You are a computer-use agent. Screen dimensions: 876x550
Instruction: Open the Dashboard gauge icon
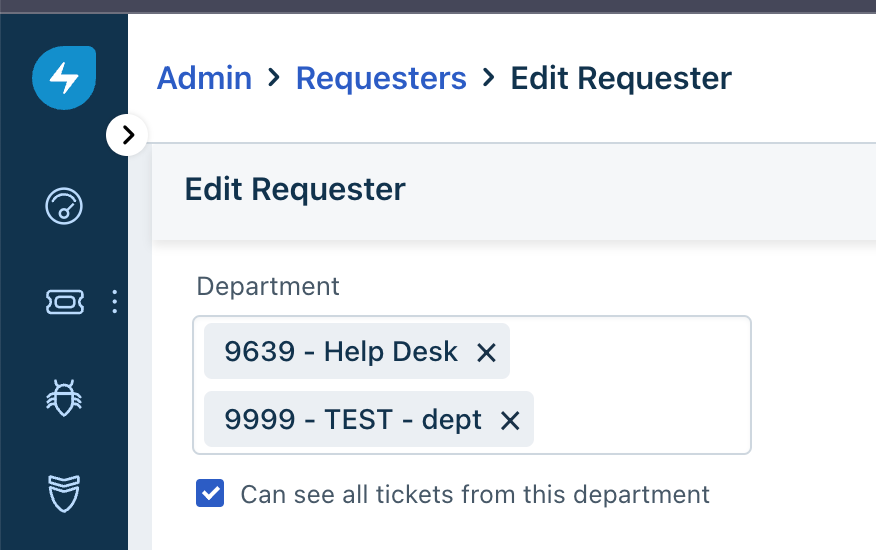64,206
